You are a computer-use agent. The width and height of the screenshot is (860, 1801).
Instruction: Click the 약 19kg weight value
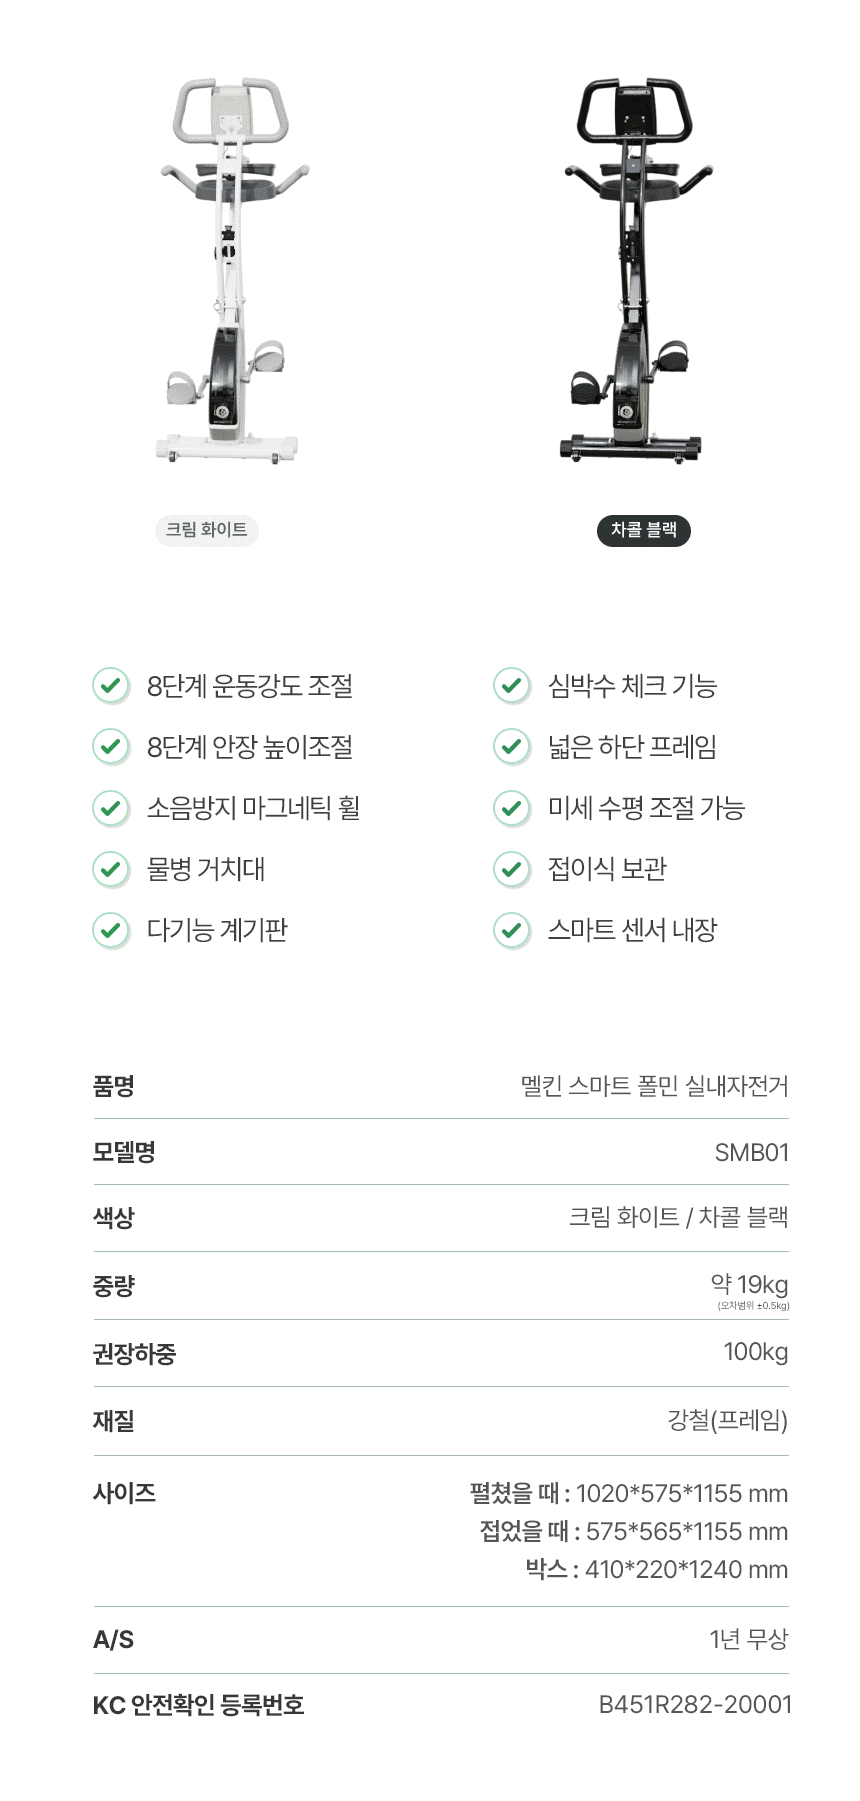(x=749, y=1285)
